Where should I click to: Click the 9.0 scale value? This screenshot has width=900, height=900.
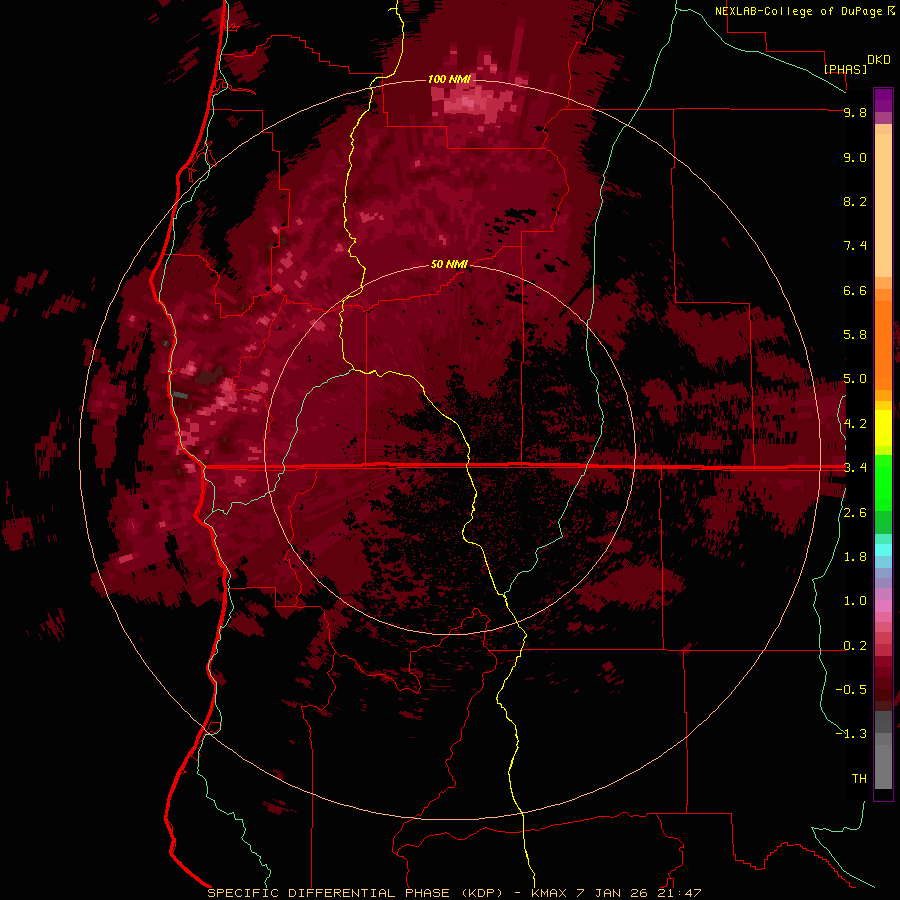[855, 157]
